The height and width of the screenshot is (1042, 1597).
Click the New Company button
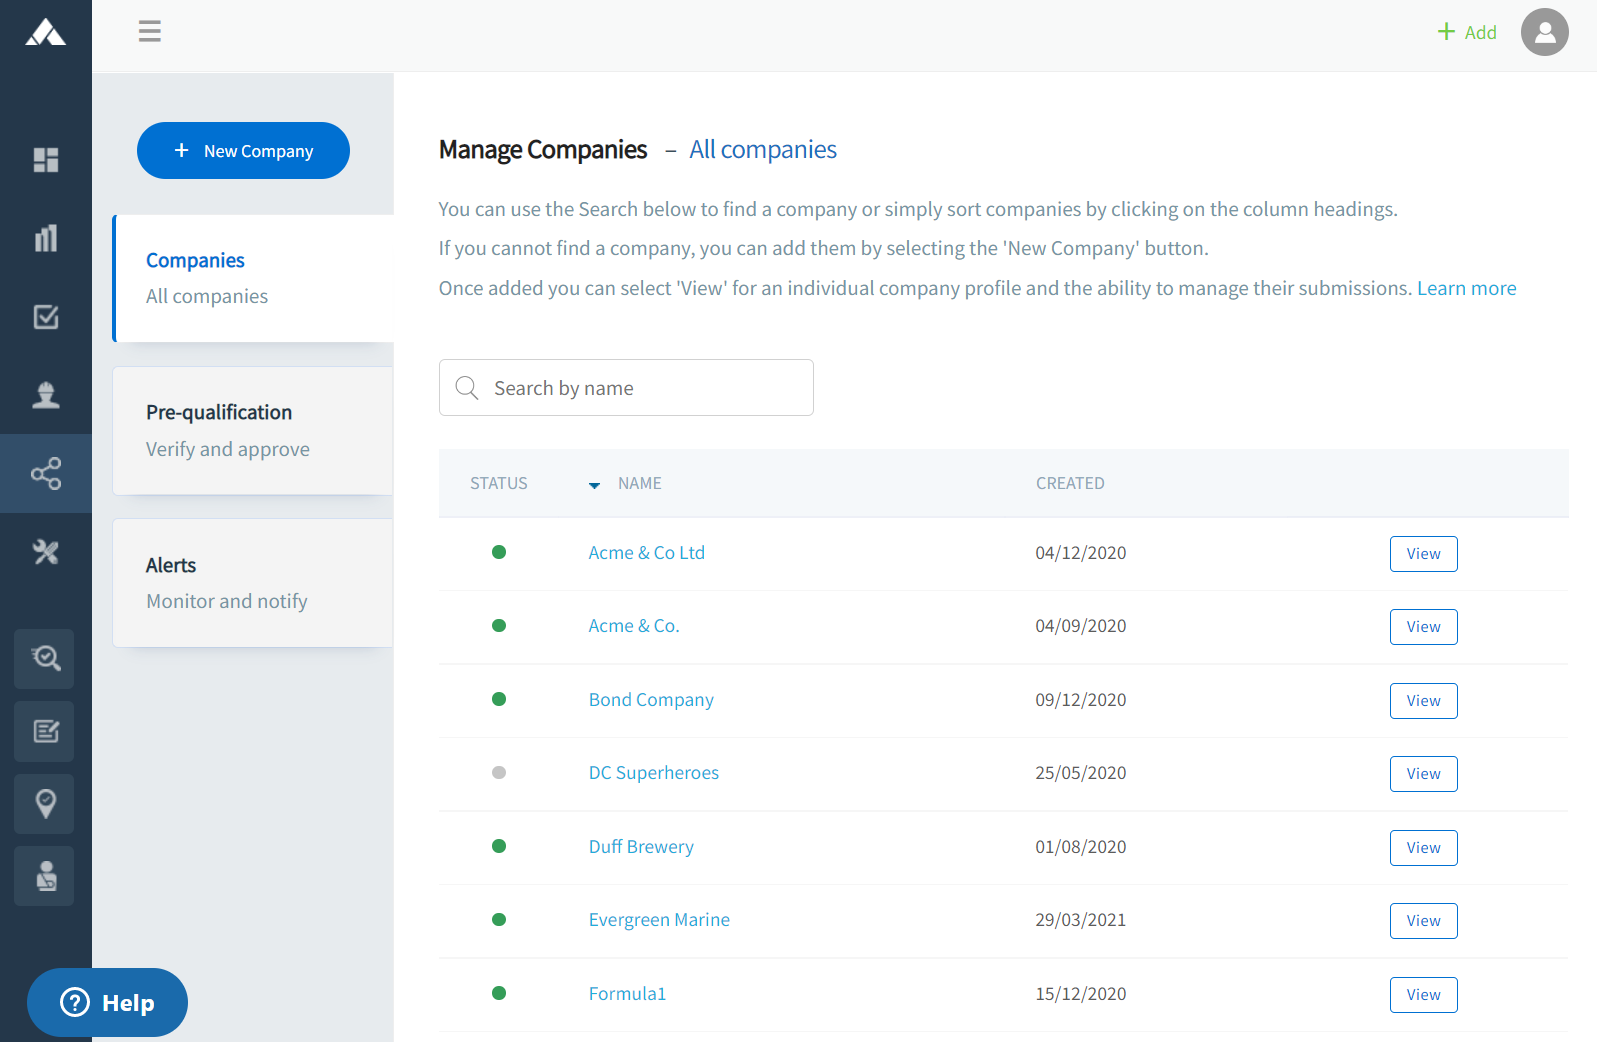(243, 151)
